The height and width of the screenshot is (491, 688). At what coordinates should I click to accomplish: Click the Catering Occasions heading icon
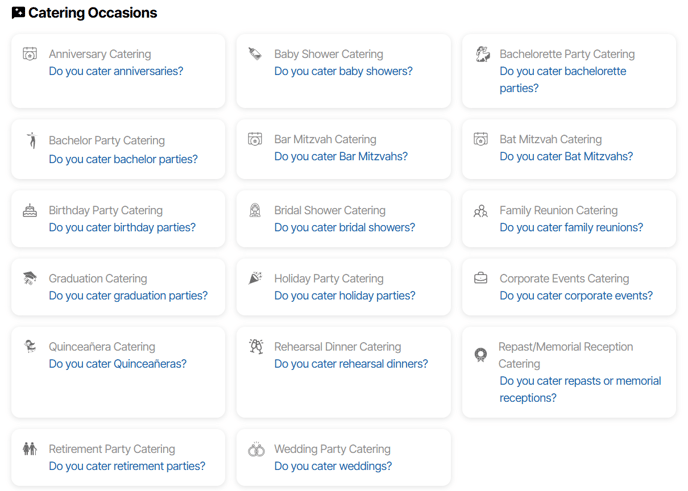pos(18,13)
